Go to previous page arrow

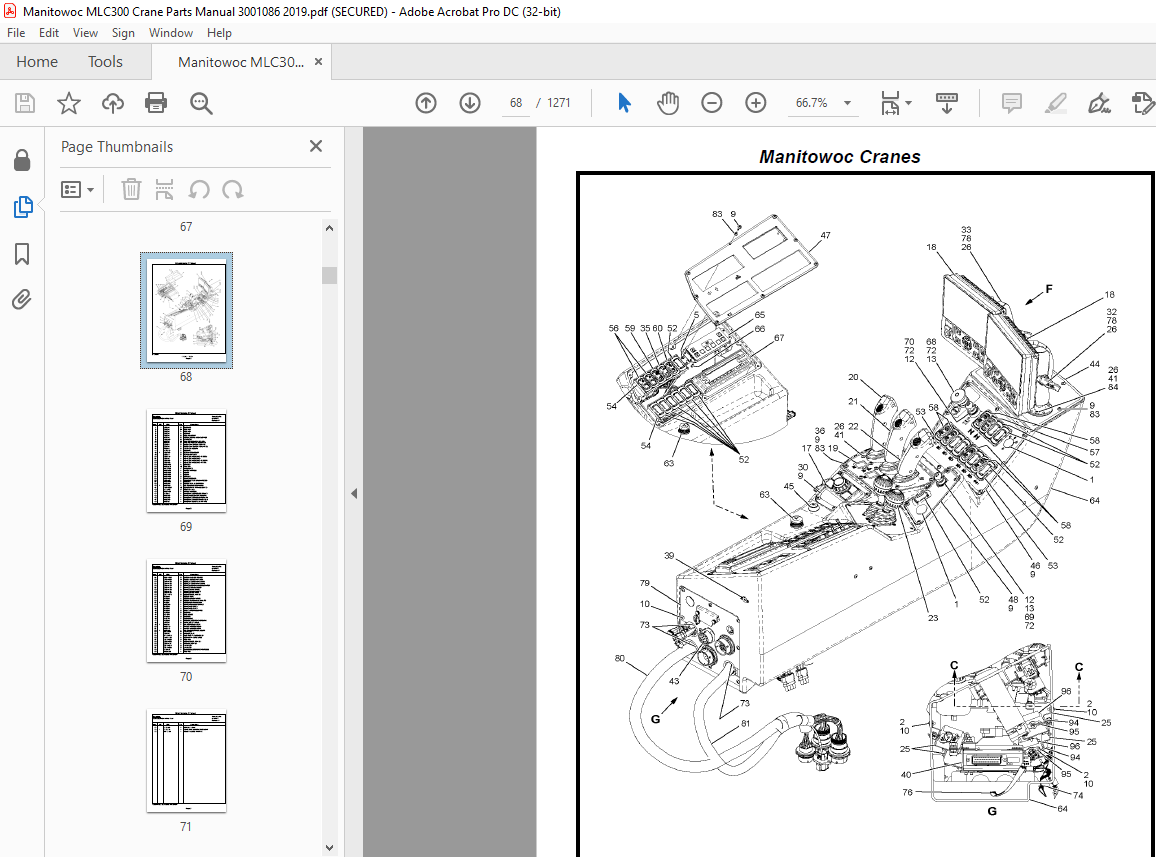point(426,103)
